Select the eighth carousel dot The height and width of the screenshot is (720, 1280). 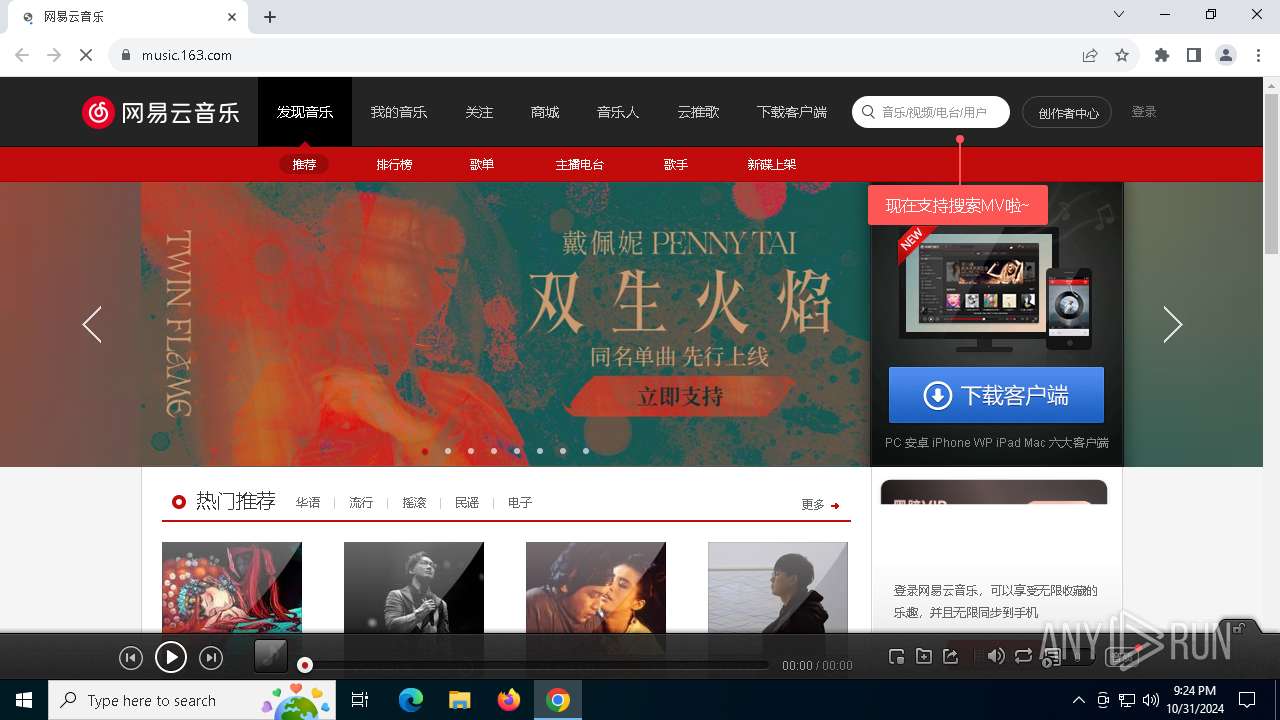pos(586,451)
